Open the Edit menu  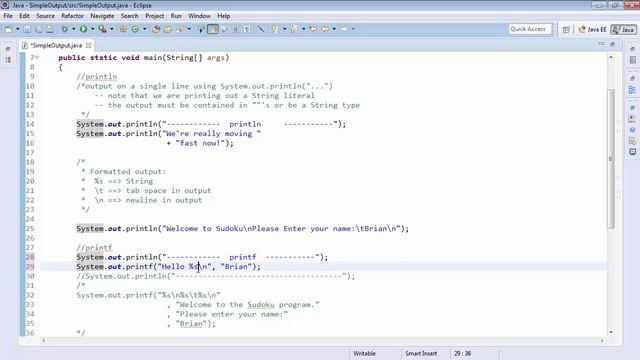pos(24,16)
